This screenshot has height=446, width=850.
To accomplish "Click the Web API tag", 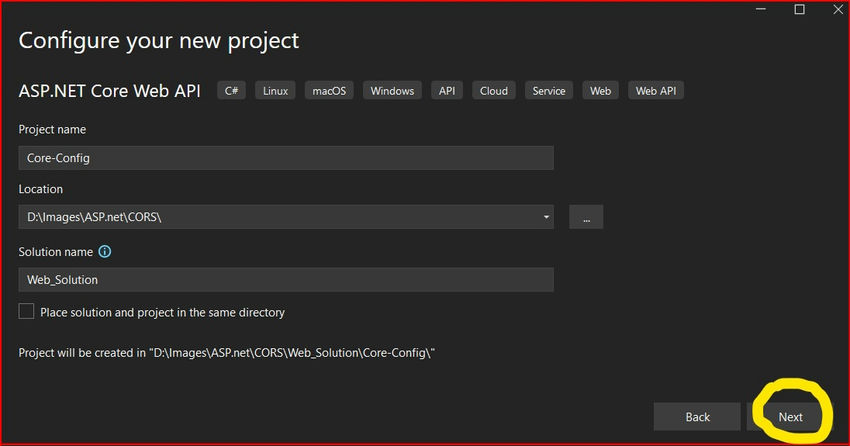I will (656, 91).
